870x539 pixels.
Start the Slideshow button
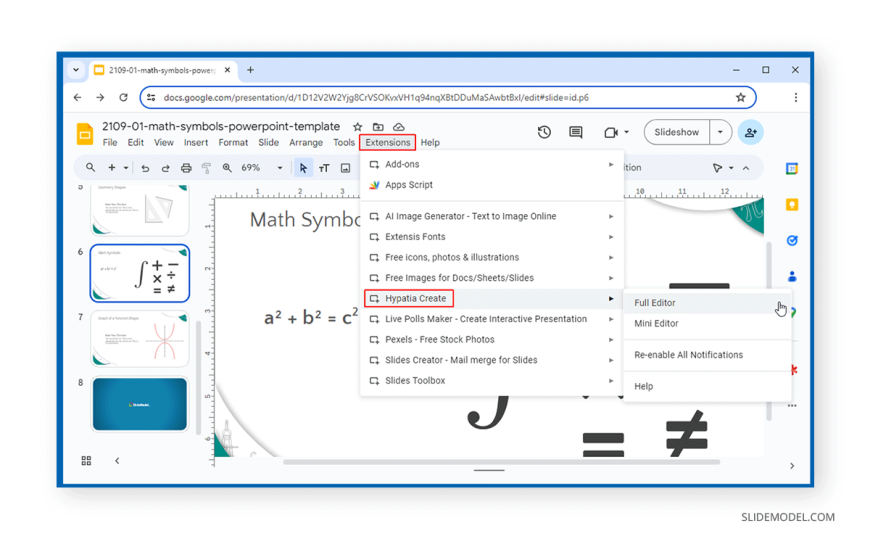[x=676, y=132]
